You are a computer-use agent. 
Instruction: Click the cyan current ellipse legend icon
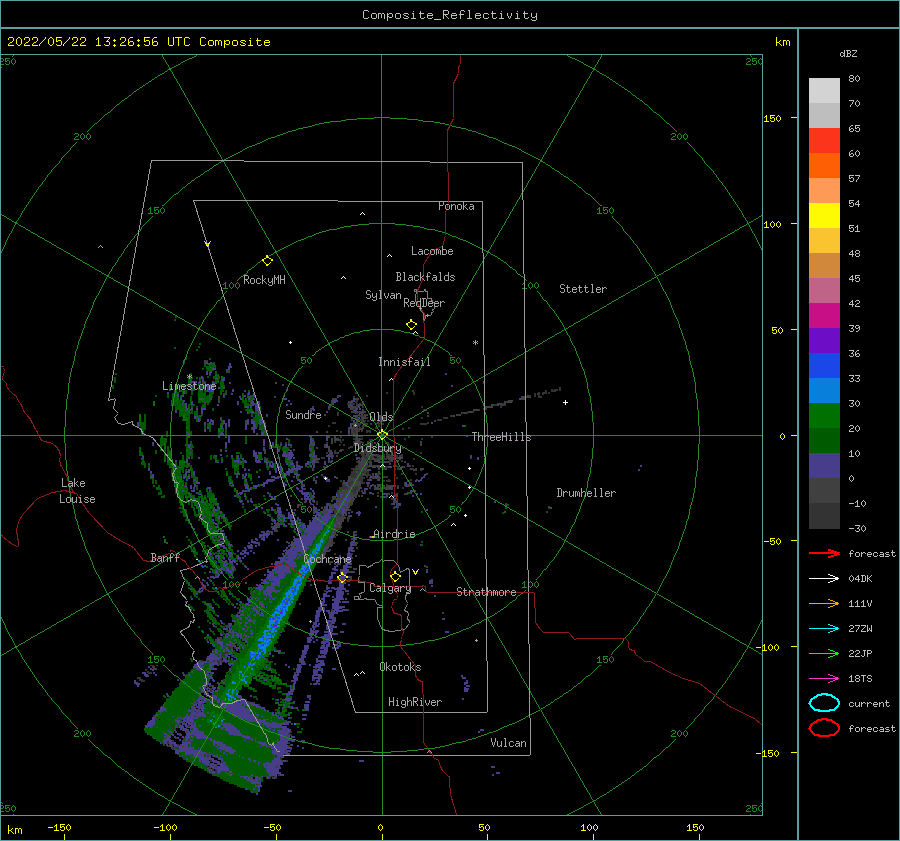pyautogui.click(x=824, y=703)
